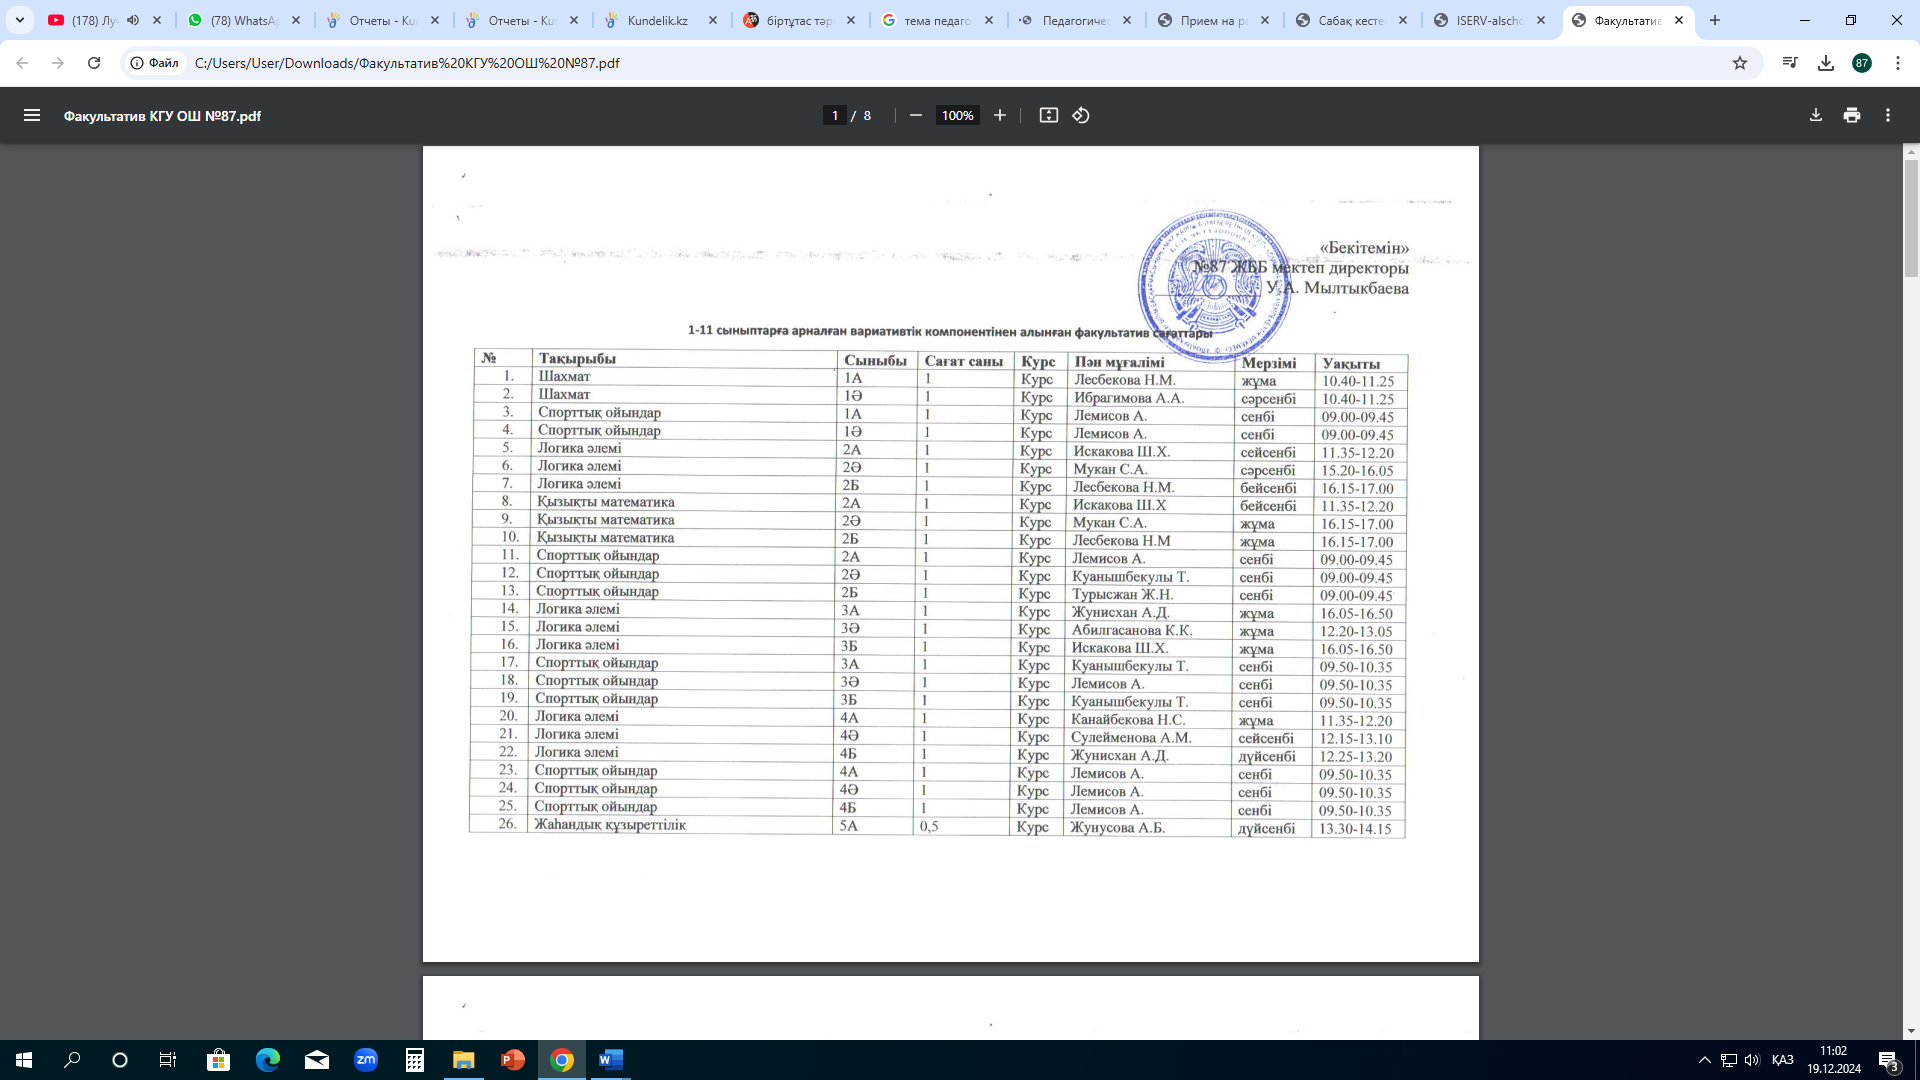Mute the YouTube tab audio icon
Screen dimensions: 1920x1080
click(133, 20)
